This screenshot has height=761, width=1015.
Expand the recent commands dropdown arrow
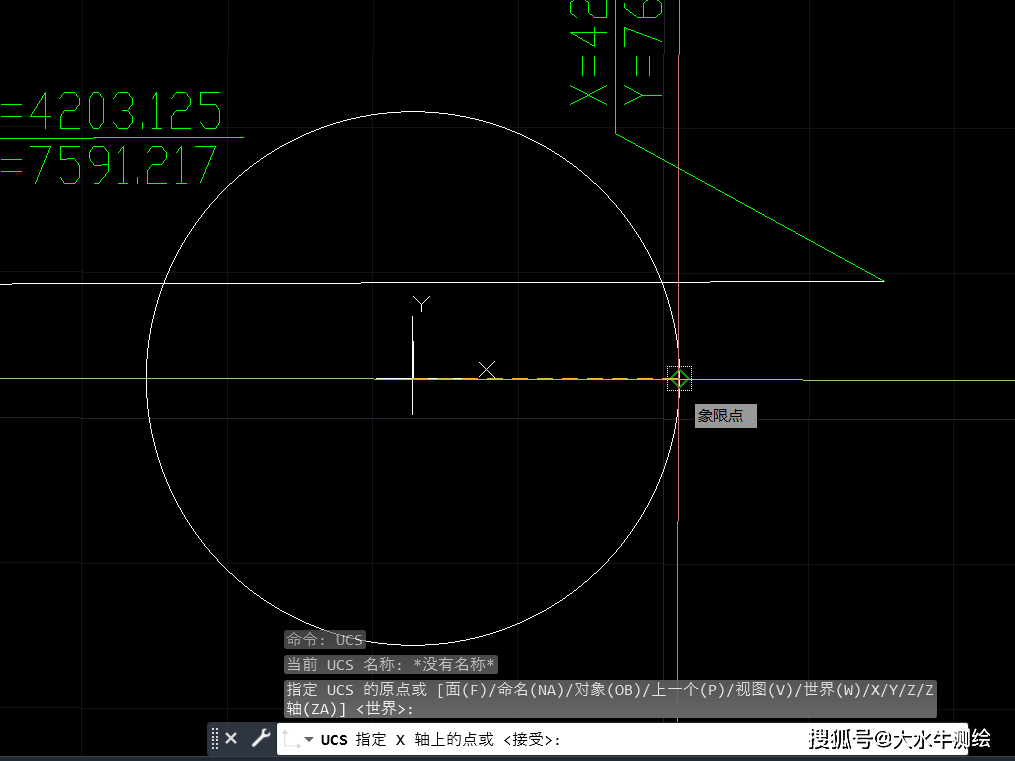(309, 739)
